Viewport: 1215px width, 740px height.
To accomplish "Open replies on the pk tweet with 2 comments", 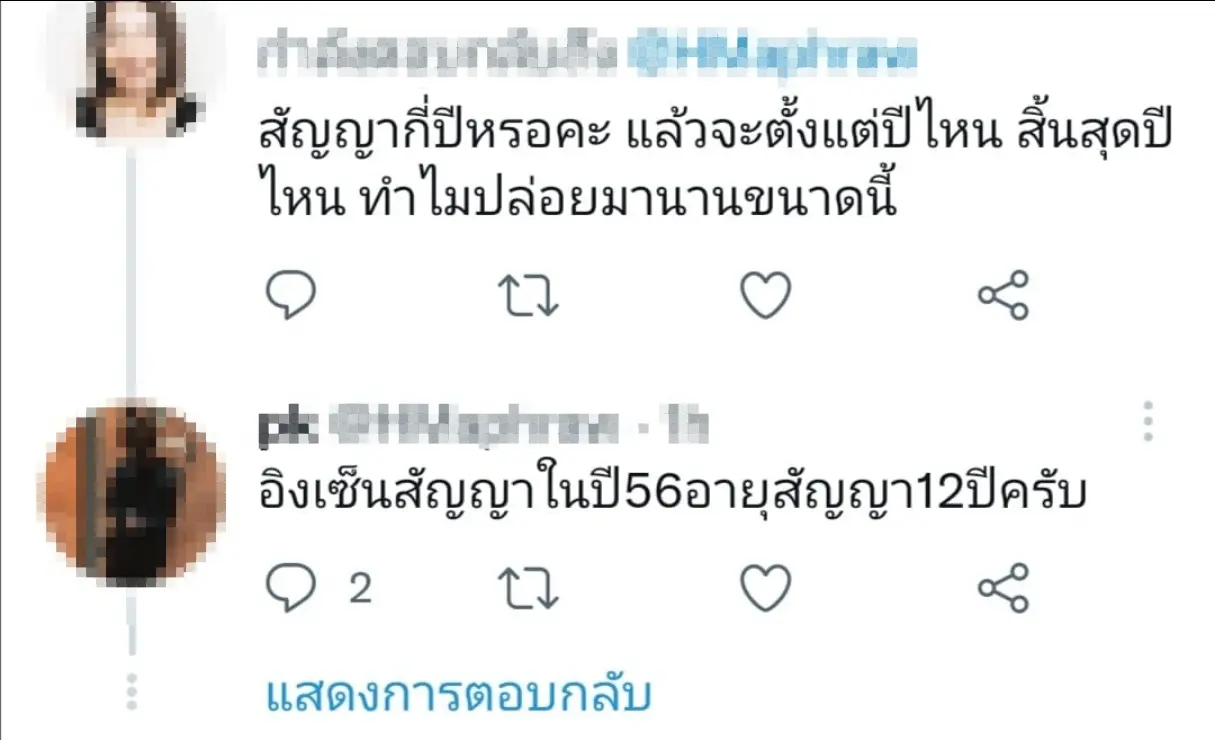I will point(290,588).
